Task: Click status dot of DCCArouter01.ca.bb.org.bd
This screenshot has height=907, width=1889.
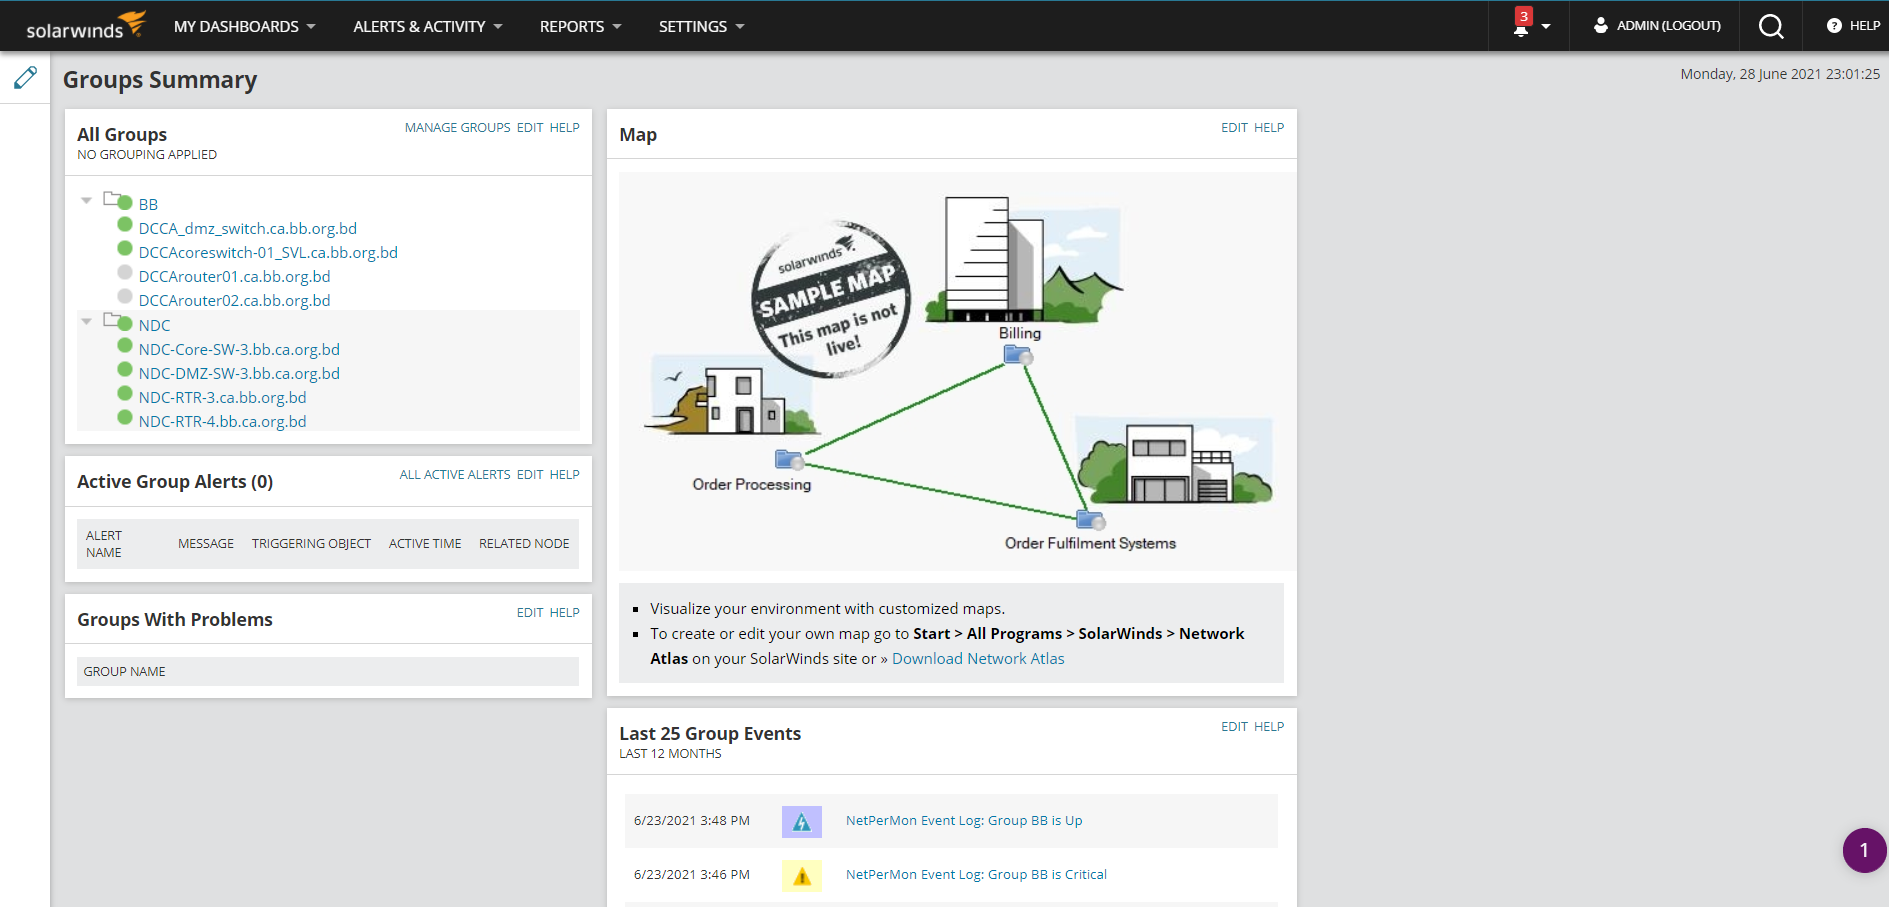Action: click(x=125, y=272)
